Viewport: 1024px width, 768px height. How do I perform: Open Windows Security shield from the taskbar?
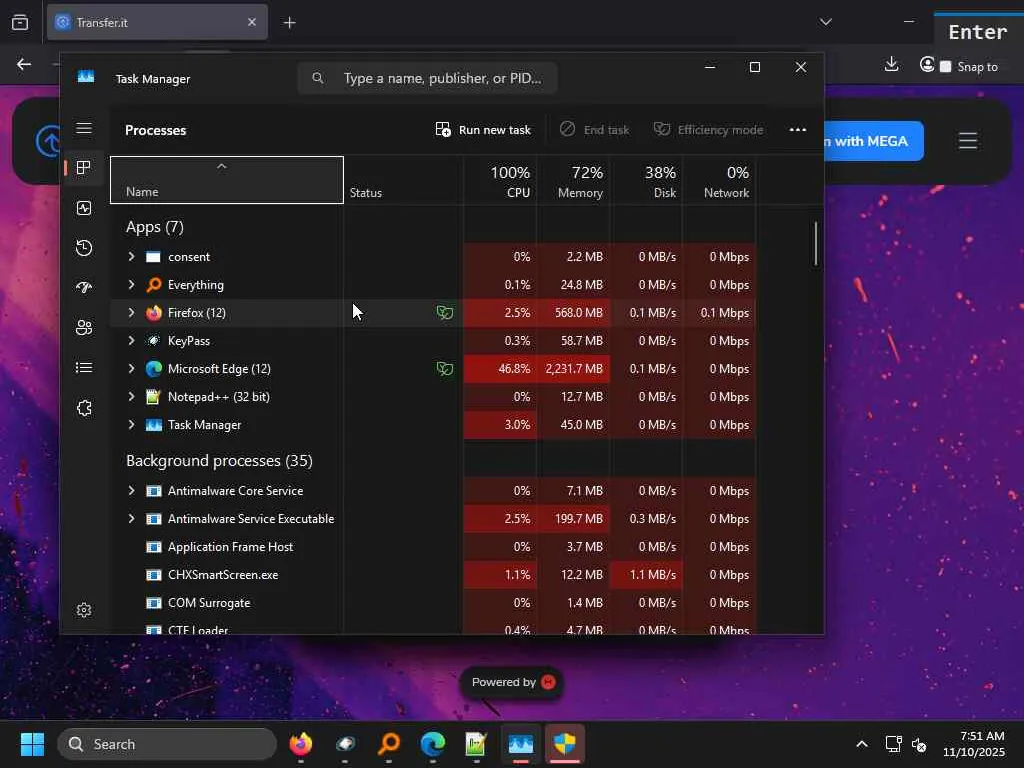pos(565,744)
